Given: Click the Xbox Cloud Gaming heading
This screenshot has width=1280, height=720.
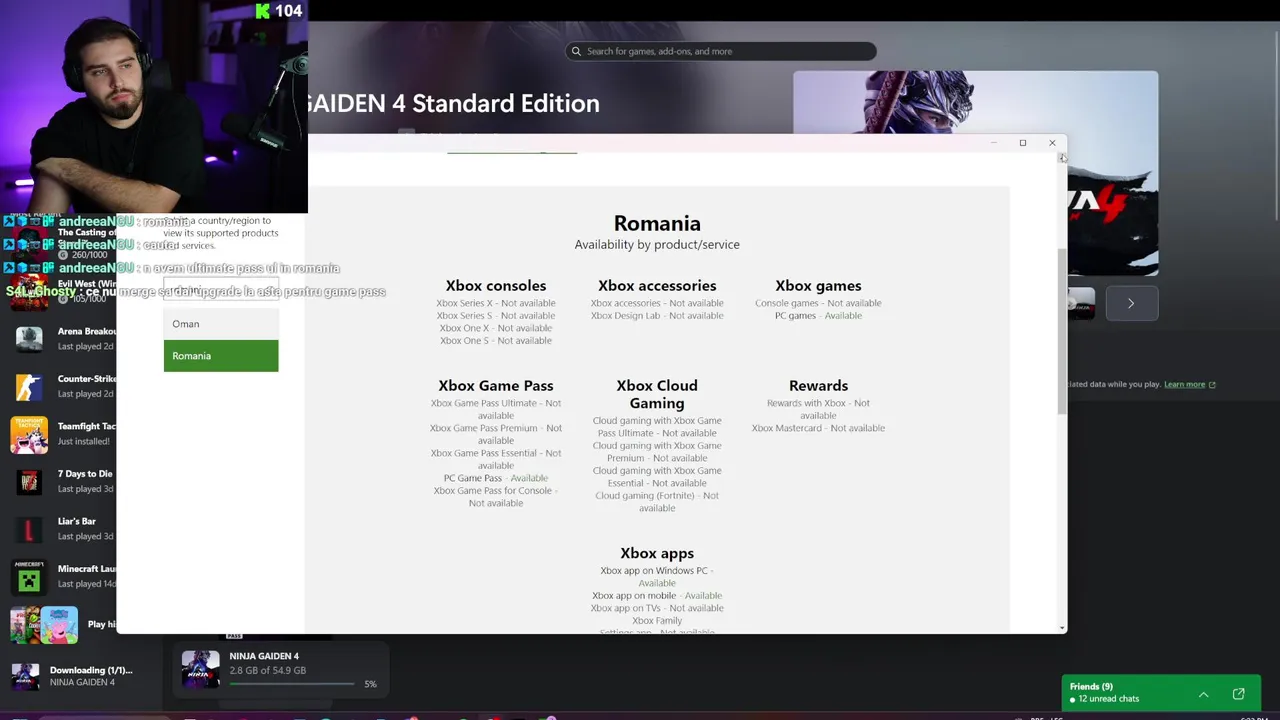Looking at the screenshot, I should point(657,394).
